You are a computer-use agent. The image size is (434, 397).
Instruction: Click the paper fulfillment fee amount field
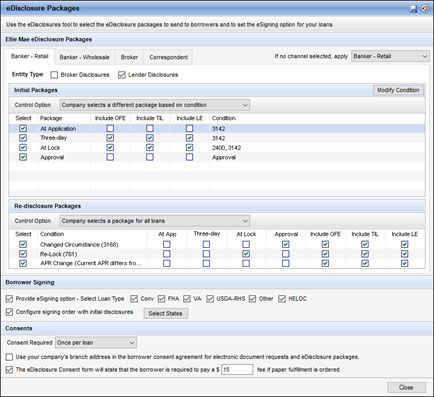[x=237, y=369]
